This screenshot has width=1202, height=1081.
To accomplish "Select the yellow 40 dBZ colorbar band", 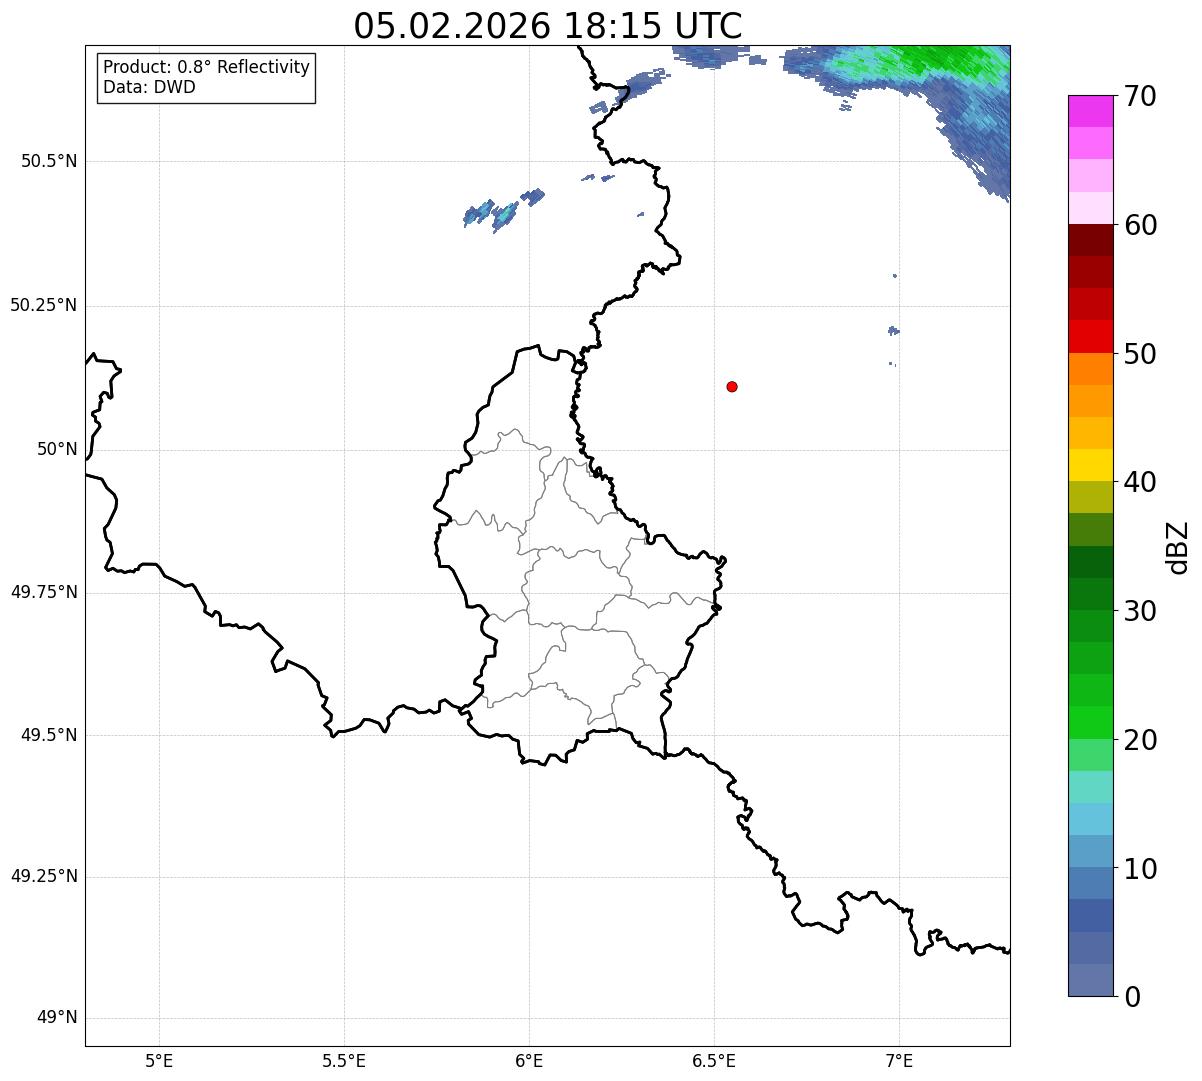I will click(x=1090, y=465).
